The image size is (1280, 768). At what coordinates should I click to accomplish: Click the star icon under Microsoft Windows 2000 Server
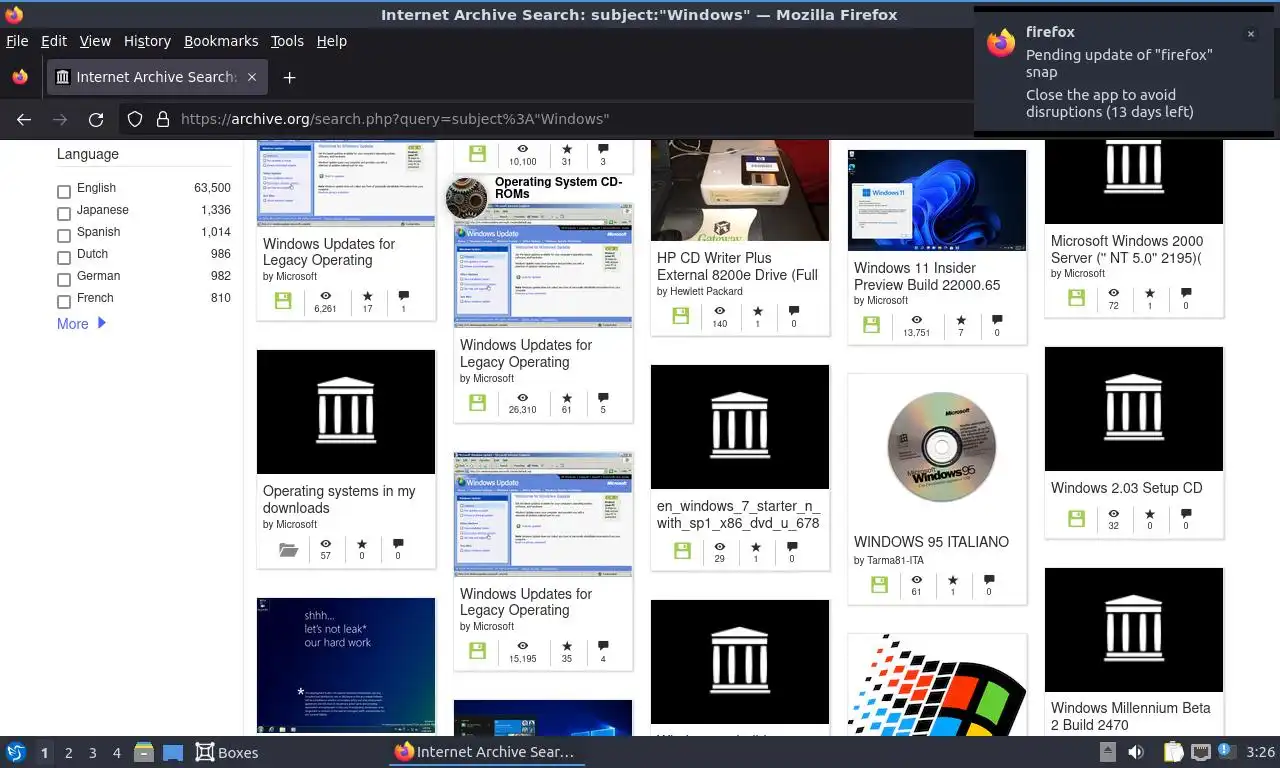tap(1150, 293)
